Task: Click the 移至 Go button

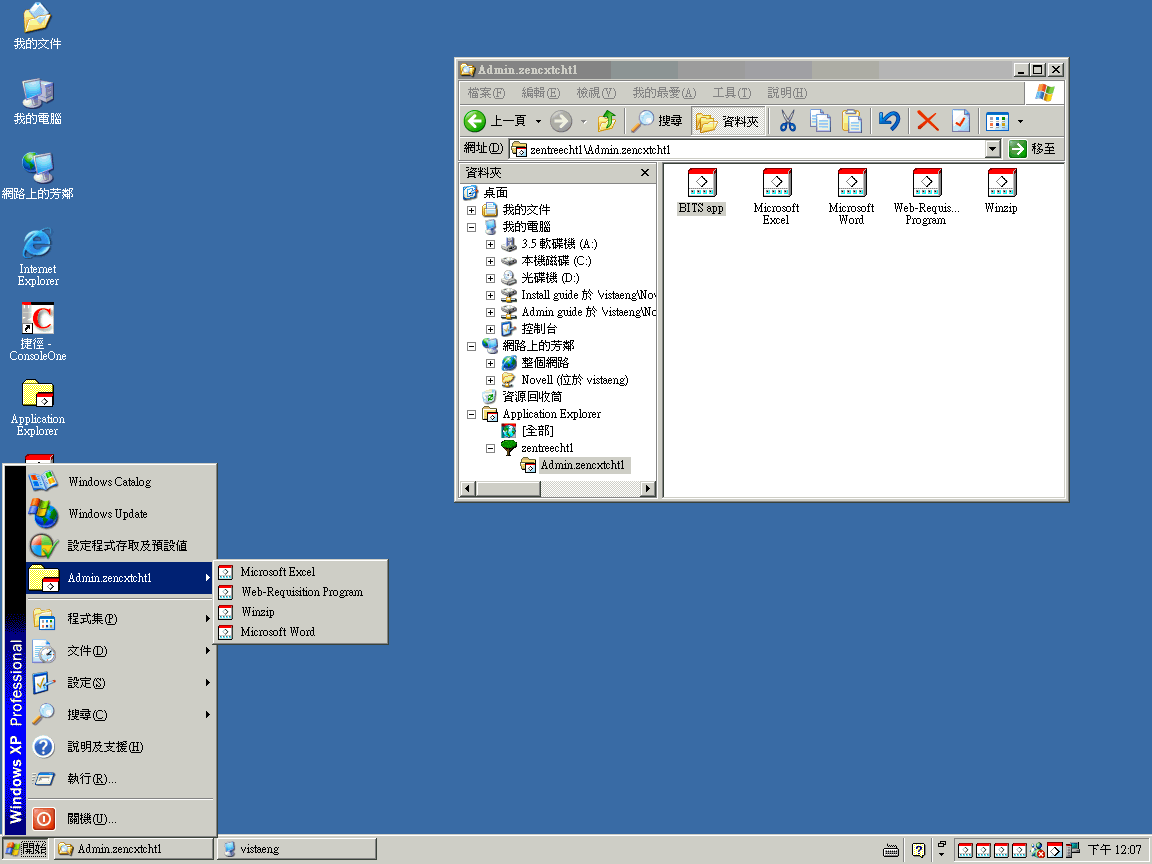Action: pyautogui.click(x=1032, y=149)
